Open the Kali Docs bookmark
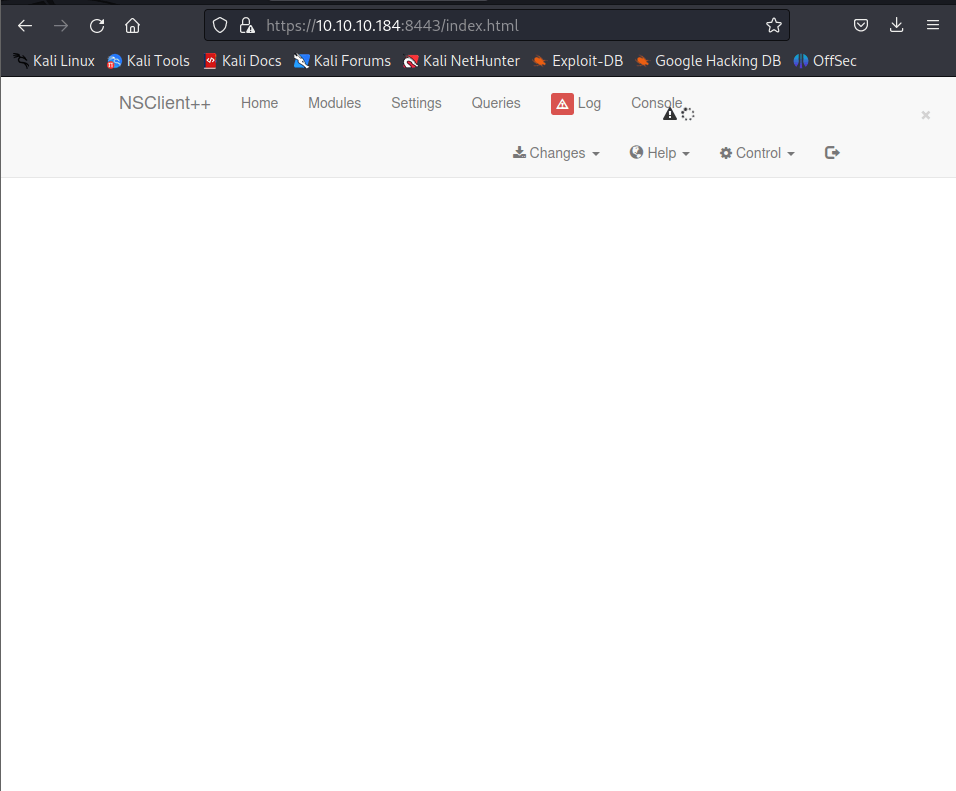This screenshot has height=791, width=956. (x=242, y=61)
